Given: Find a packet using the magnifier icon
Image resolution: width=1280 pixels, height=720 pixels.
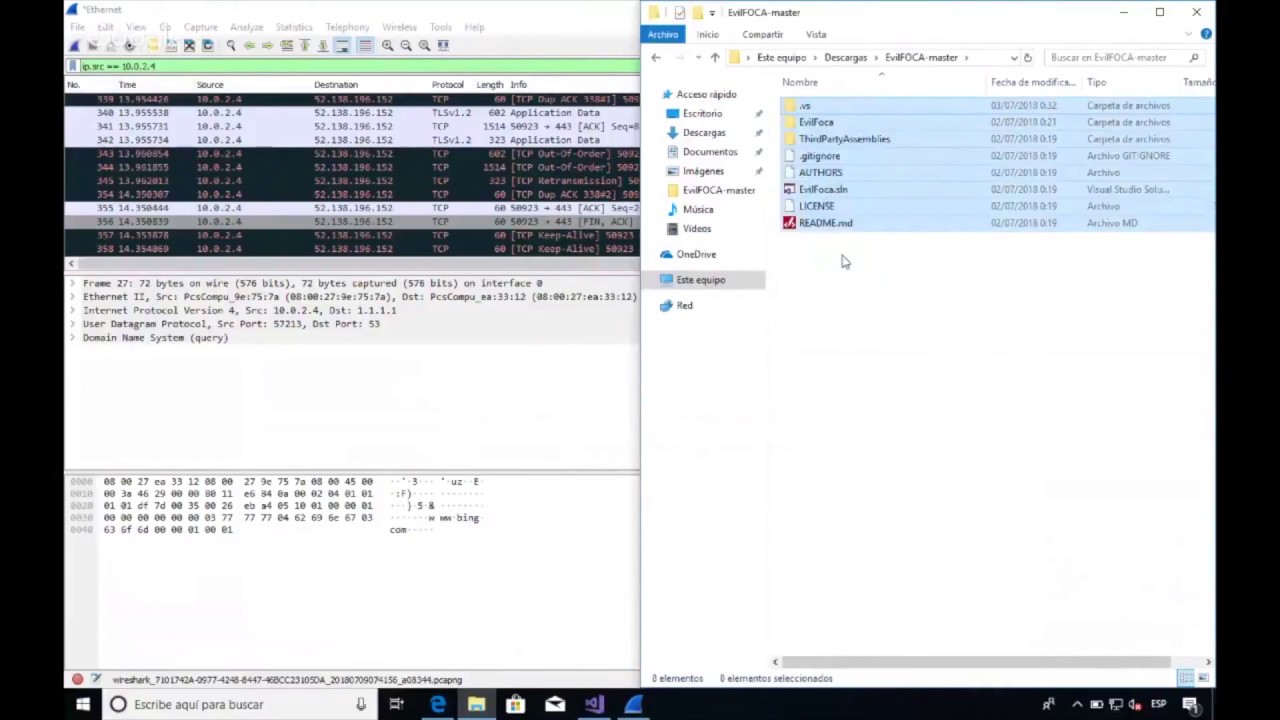Looking at the screenshot, I should [x=231, y=45].
